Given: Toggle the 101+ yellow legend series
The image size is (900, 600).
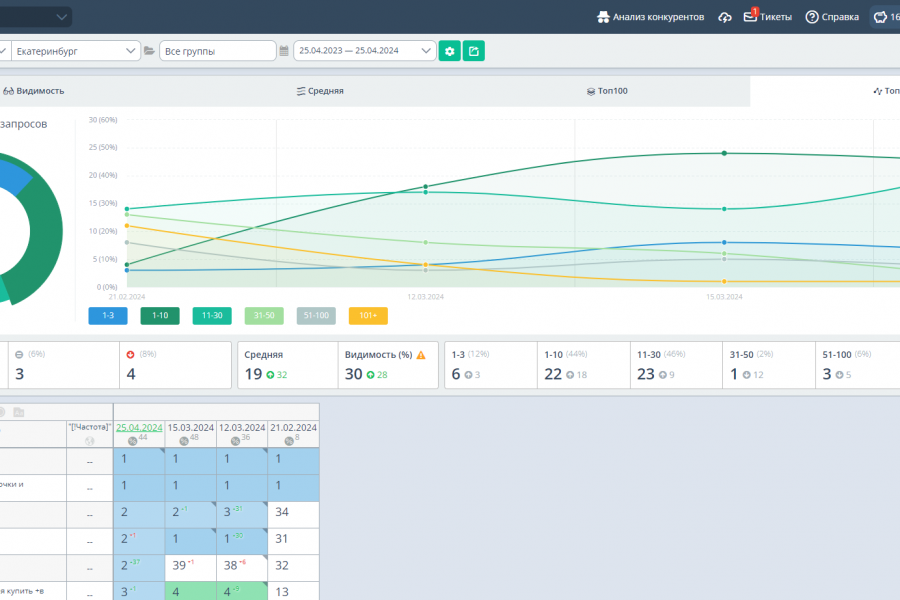Looking at the screenshot, I should [x=368, y=316].
